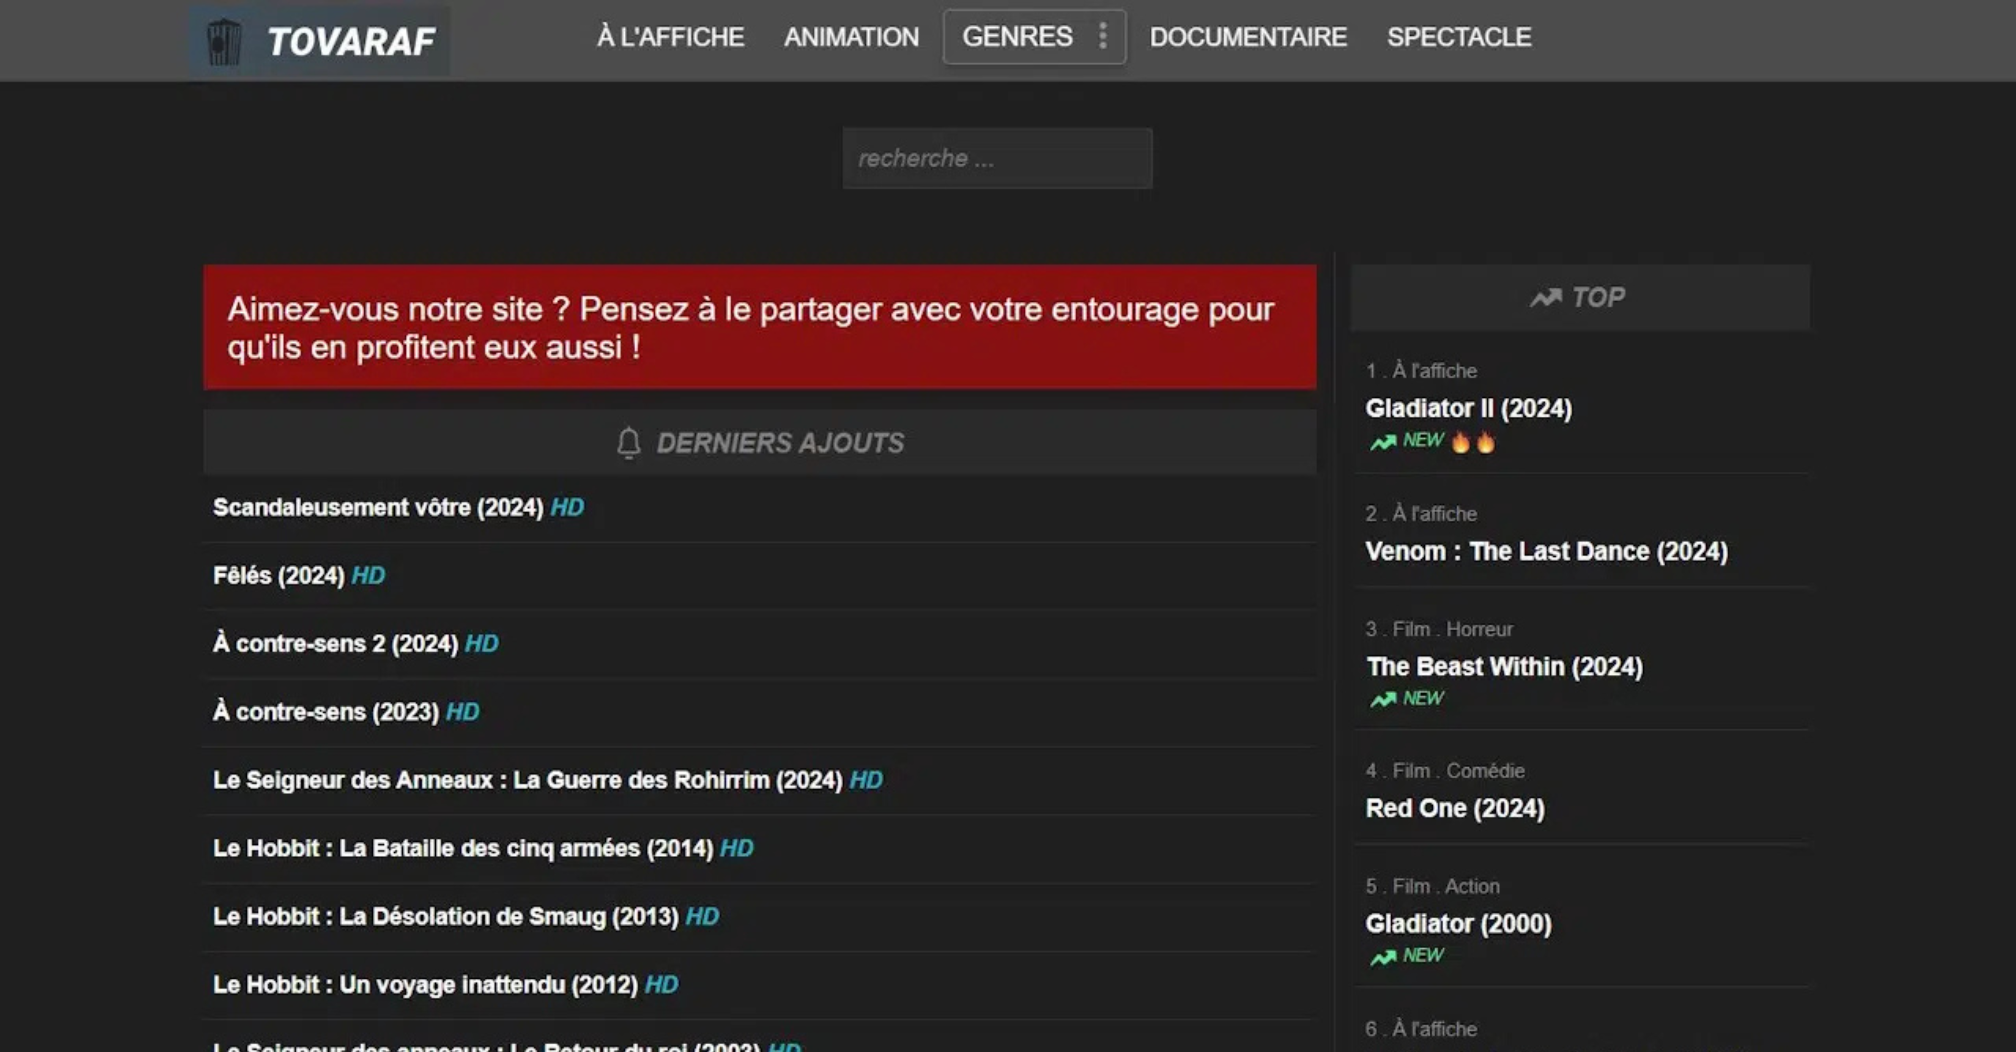The height and width of the screenshot is (1052, 2016).
Task: Select Le Seigneur des Anneaux: La Guerre des Rohirrim
Action: coord(527,780)
